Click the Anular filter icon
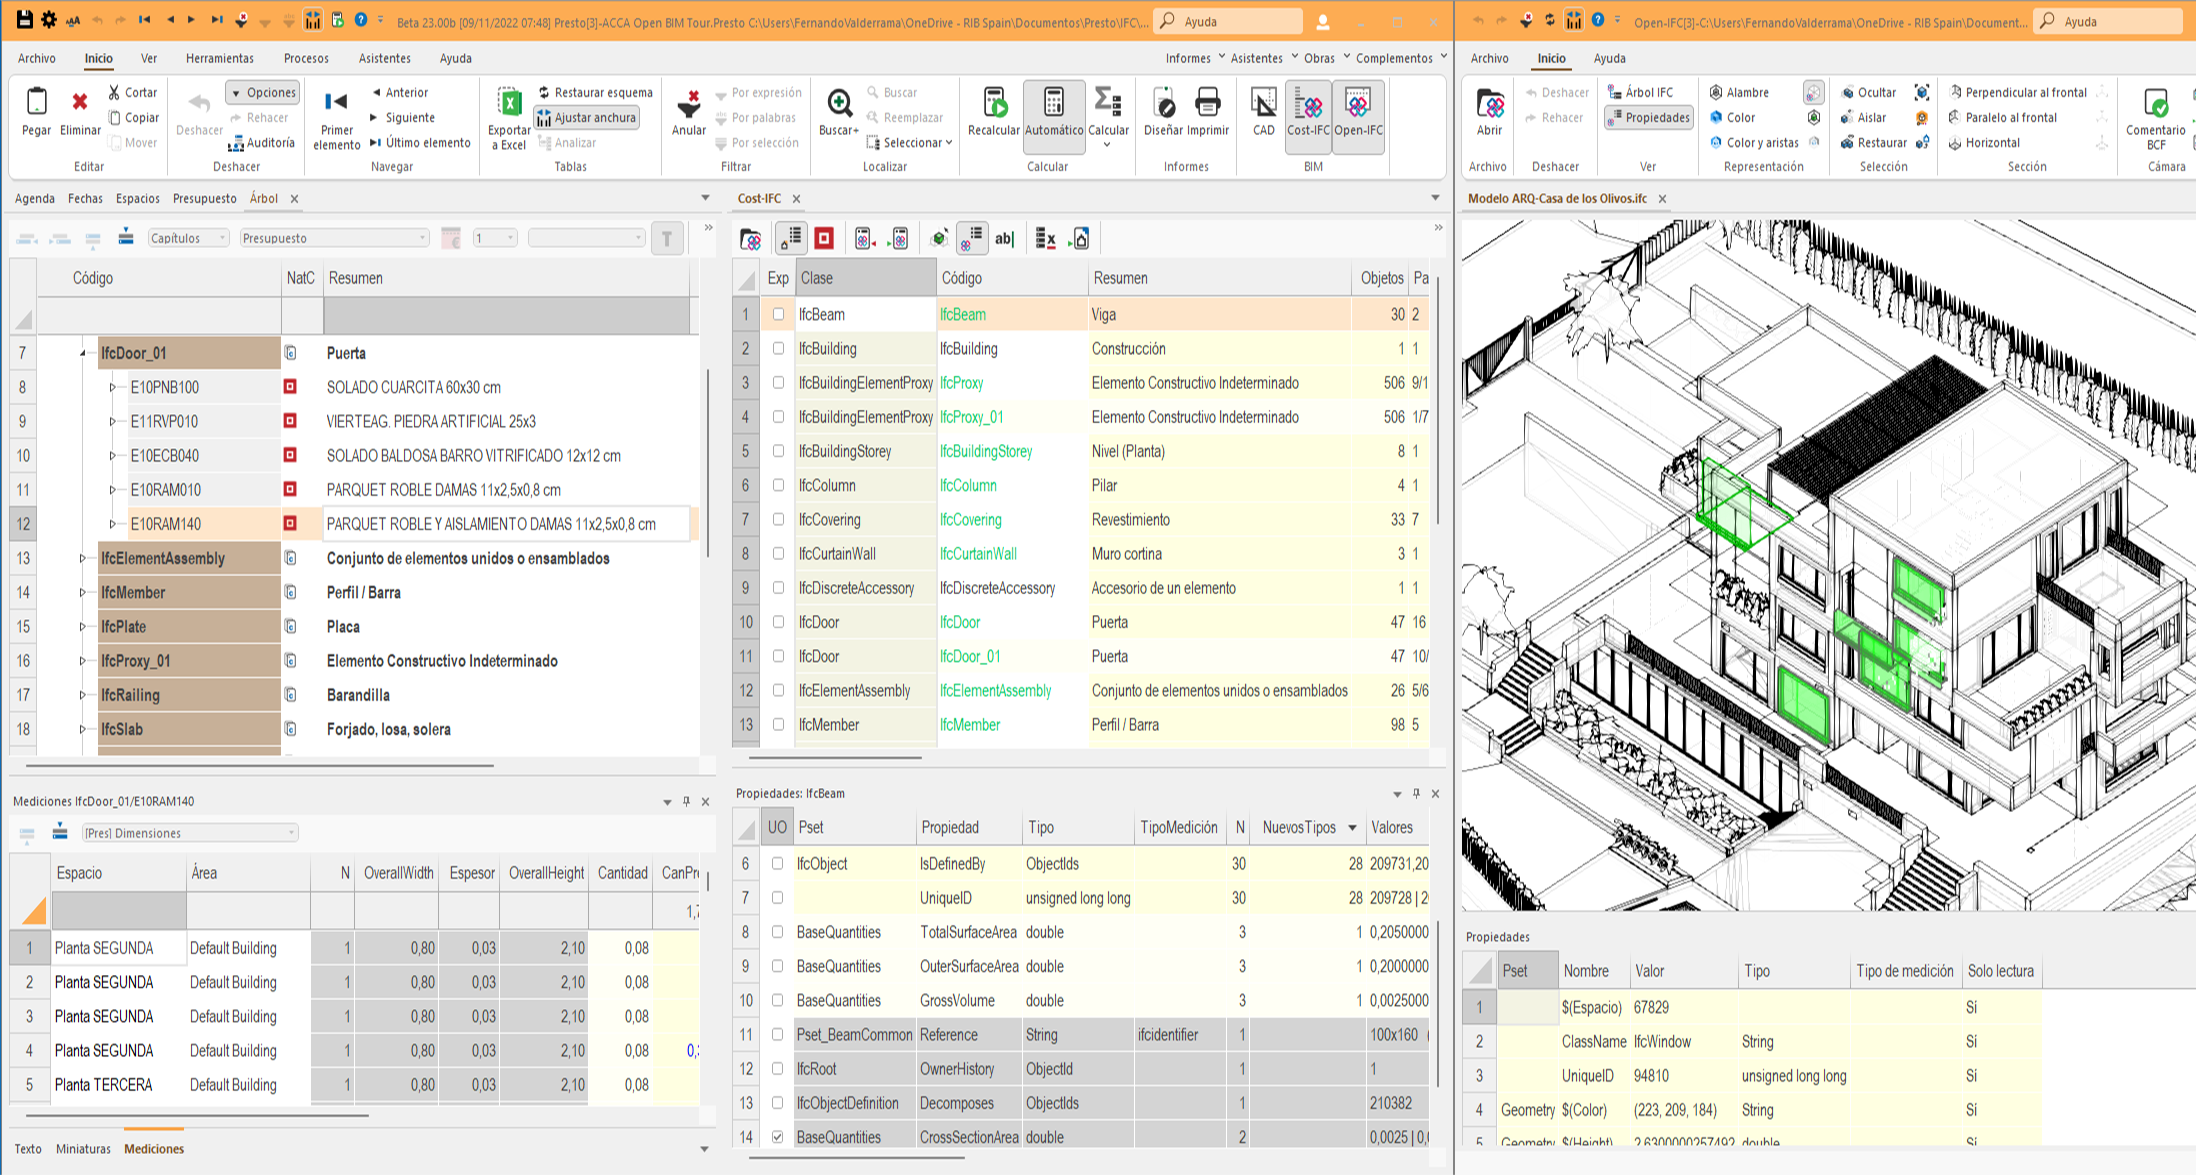Image resolution: width=2196 pixels, height=1175 pixels. pos(688,104)
